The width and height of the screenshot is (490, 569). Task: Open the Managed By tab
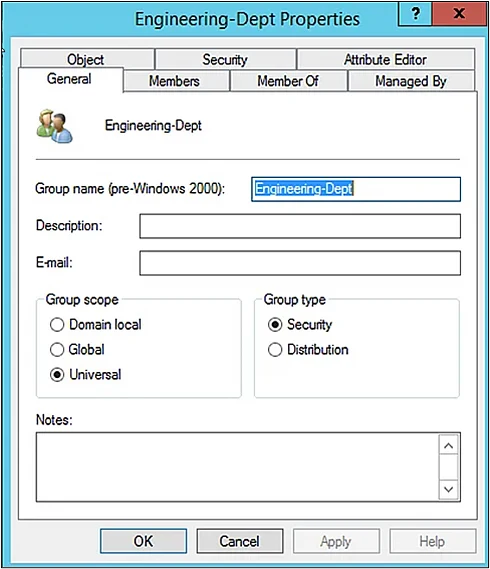tap(411, 81)
